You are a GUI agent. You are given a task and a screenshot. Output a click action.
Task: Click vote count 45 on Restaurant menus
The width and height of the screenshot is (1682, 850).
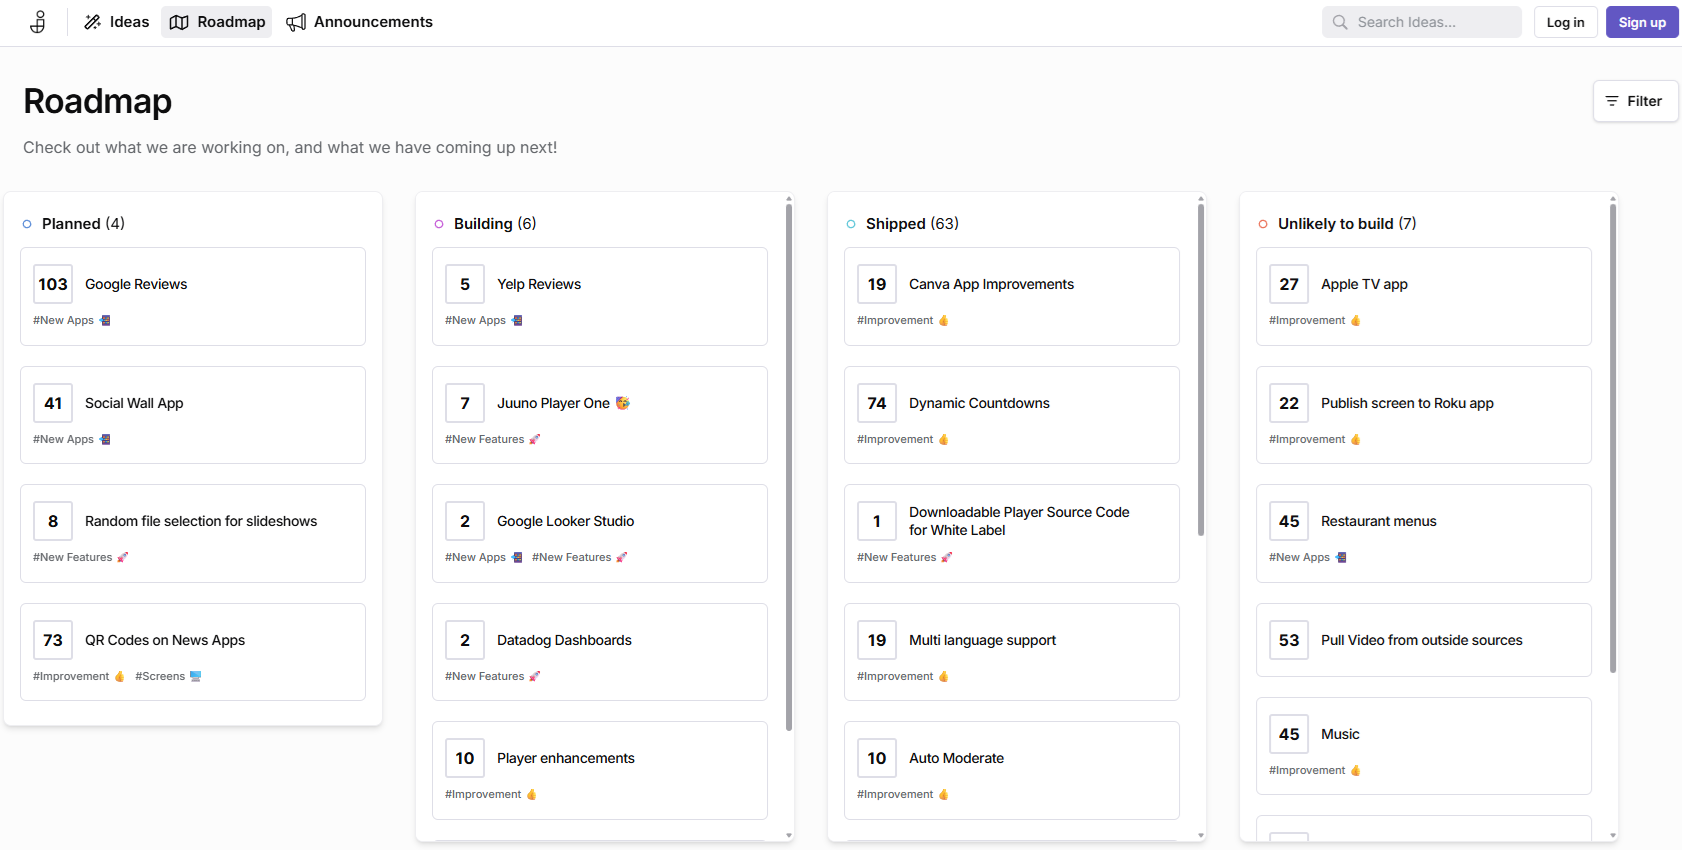coord(1289,521)
